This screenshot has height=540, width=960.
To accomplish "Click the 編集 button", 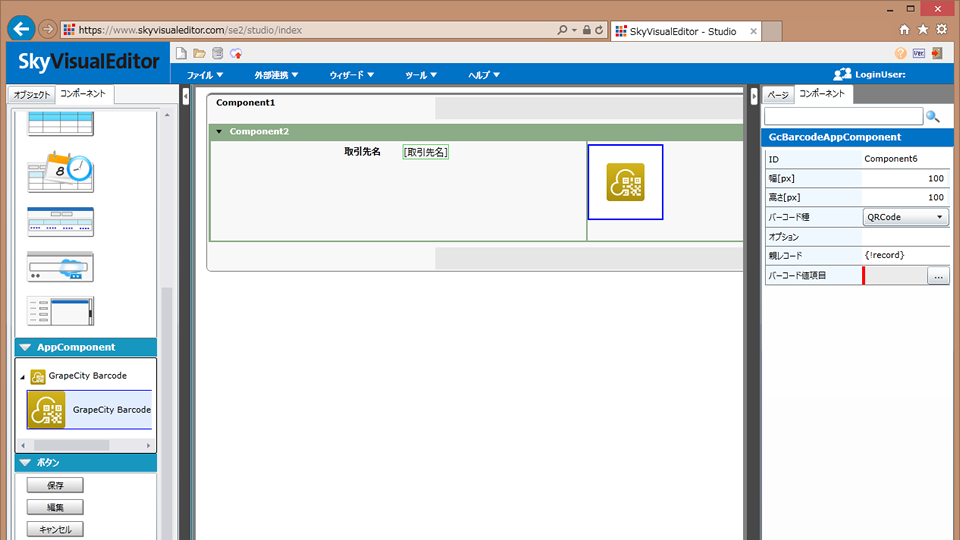I will [55, 507].
